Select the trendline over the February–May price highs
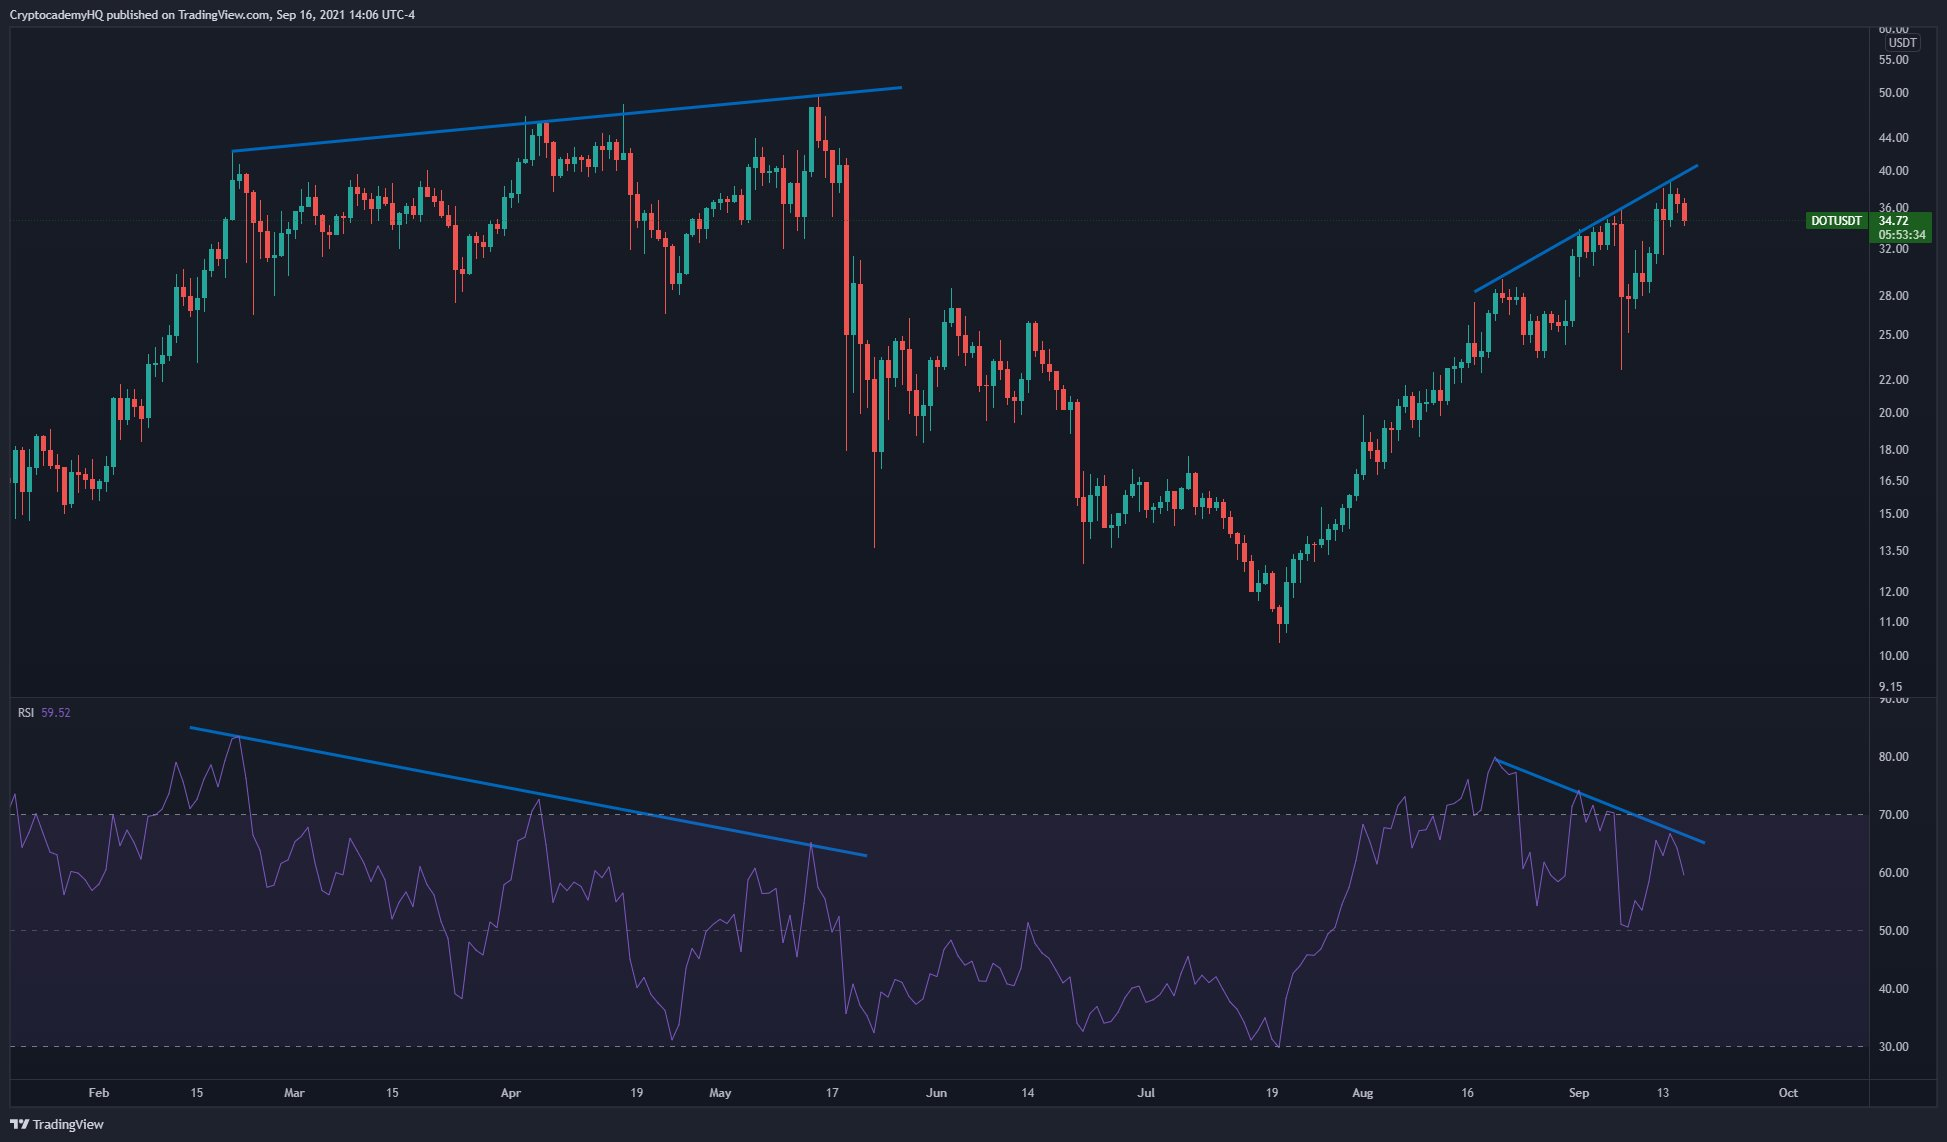The image size is (1947, 1142). [567, 119]
